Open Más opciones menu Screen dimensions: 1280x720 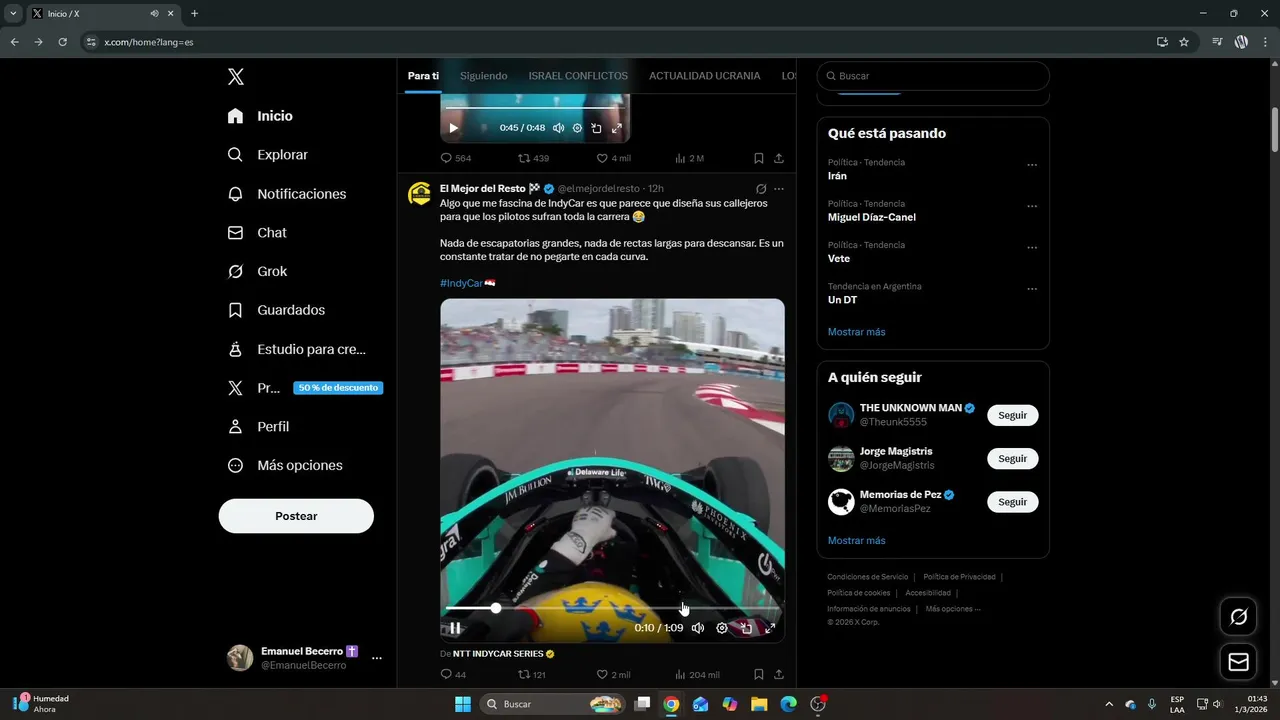point(285,465)
